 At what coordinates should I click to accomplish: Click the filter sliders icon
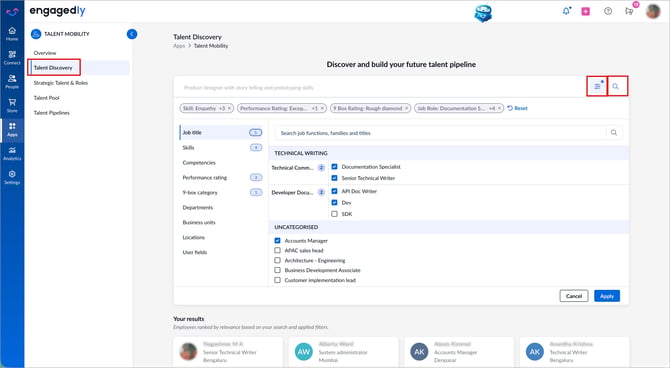[x=597, y=86]
